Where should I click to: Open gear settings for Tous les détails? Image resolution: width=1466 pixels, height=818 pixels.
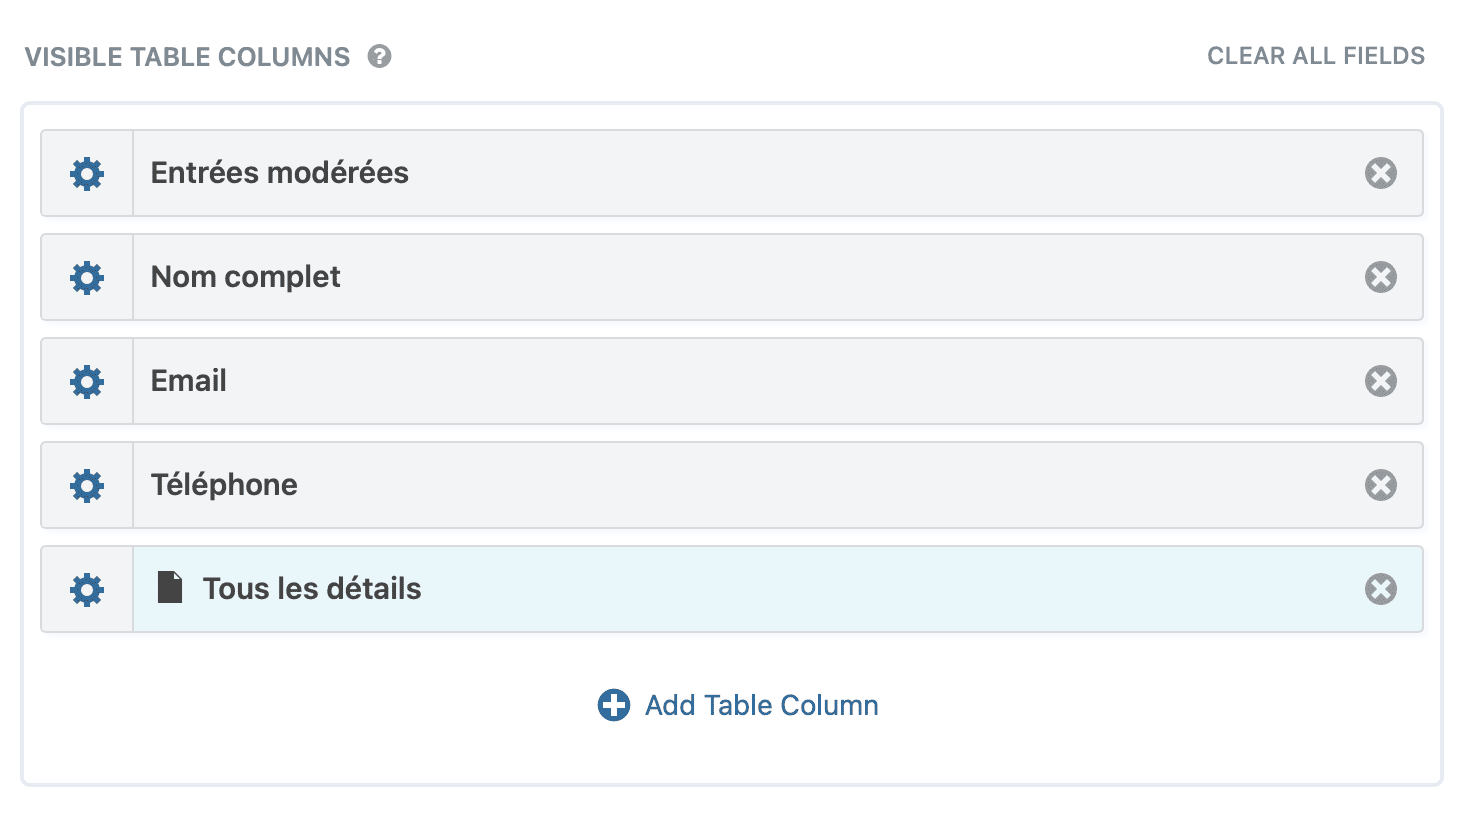pos(86,589)
